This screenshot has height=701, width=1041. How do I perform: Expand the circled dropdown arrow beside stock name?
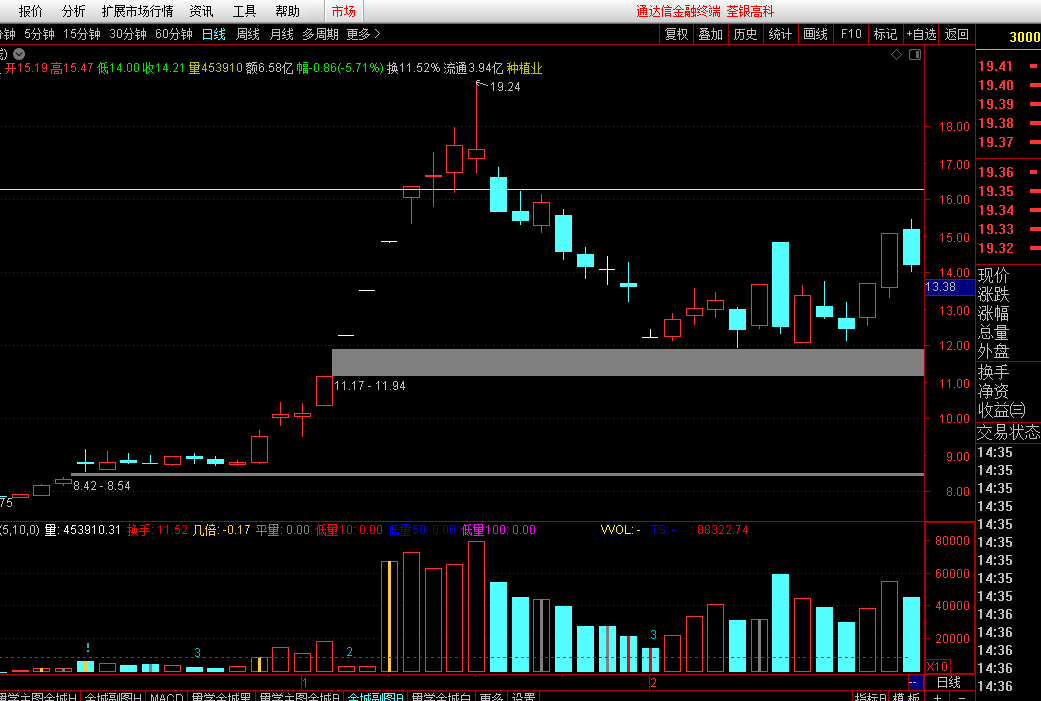coord(19,54)
